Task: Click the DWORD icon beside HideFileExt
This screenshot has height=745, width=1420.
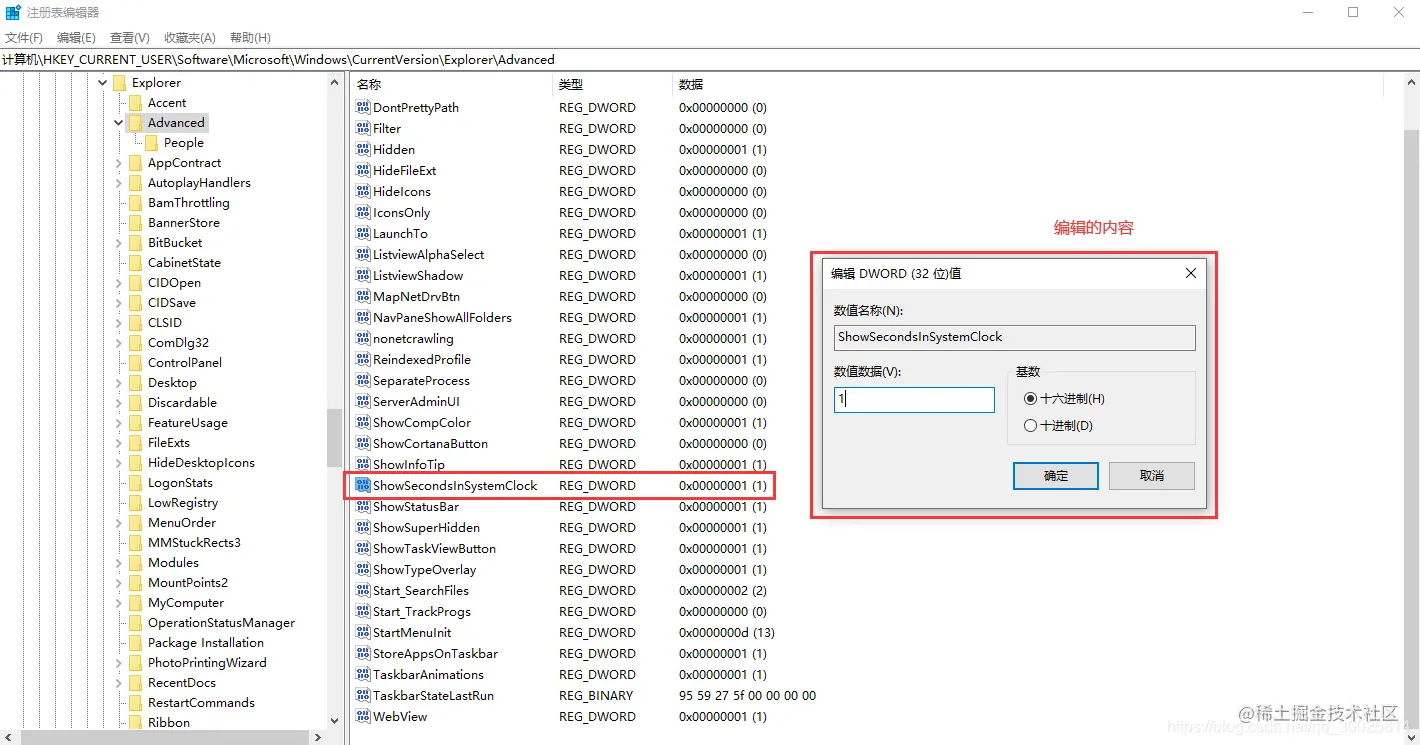Action: coord(363,170)
